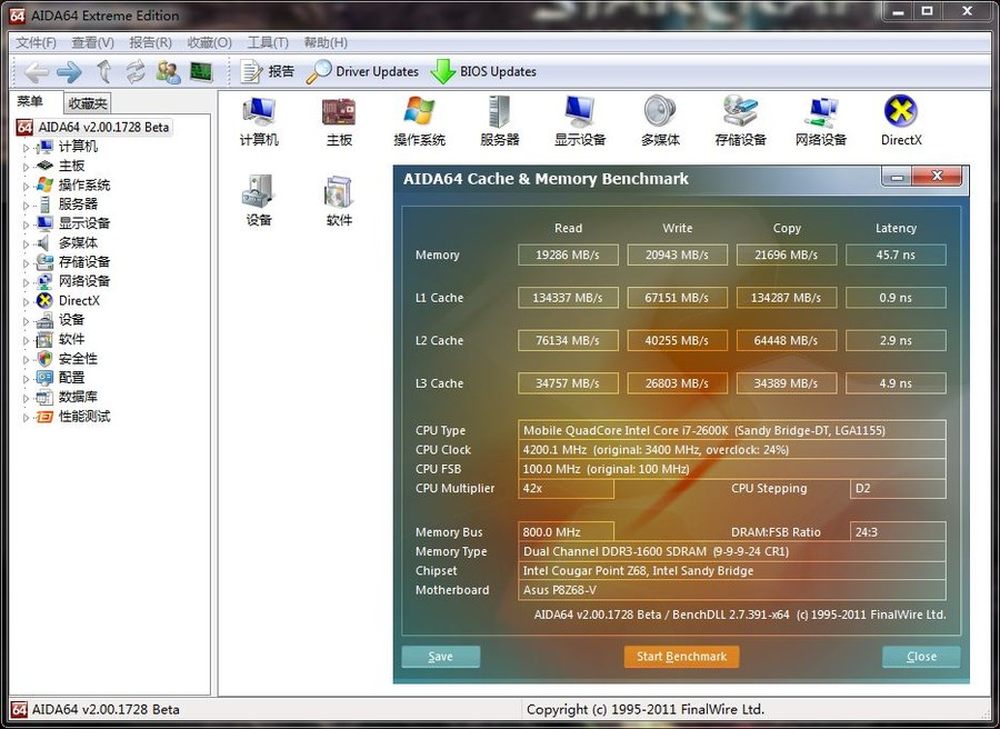1000x729 pixels.
Task: Open the 服务器 server icon in main pane
Action: pyautogui.click(x=499, y=121)
